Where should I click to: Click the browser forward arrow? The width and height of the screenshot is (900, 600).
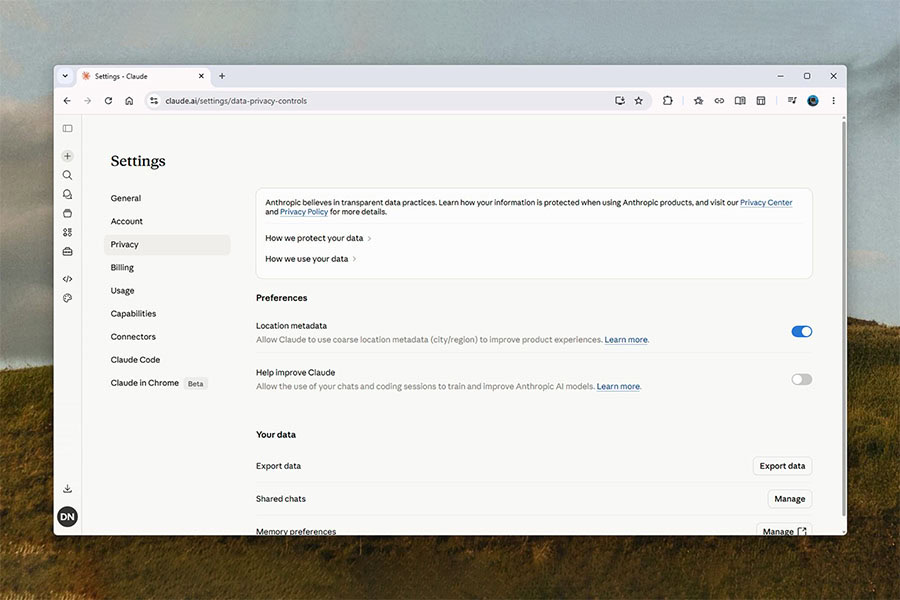point(87,101)
